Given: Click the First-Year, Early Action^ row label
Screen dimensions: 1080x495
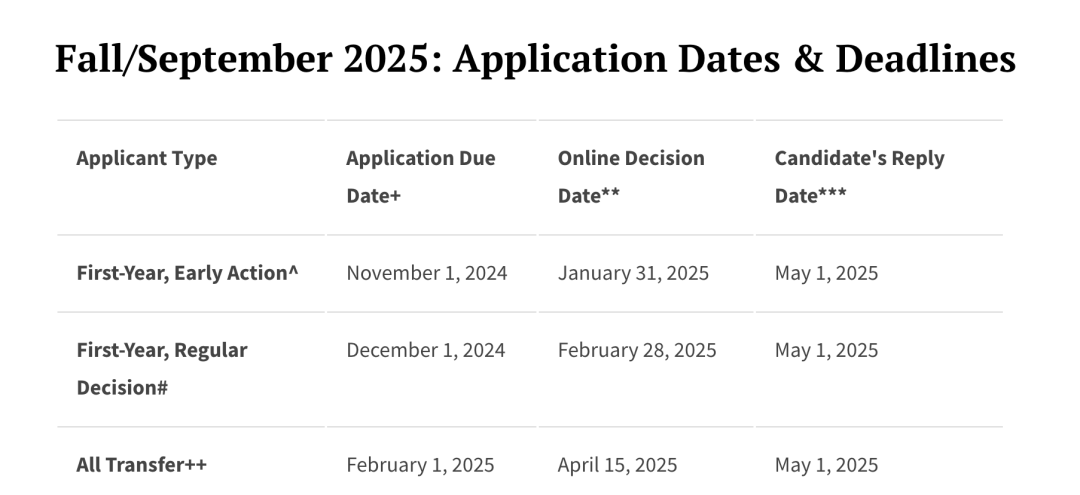Looking at the screenshot, I should click(x=187, y=273).
